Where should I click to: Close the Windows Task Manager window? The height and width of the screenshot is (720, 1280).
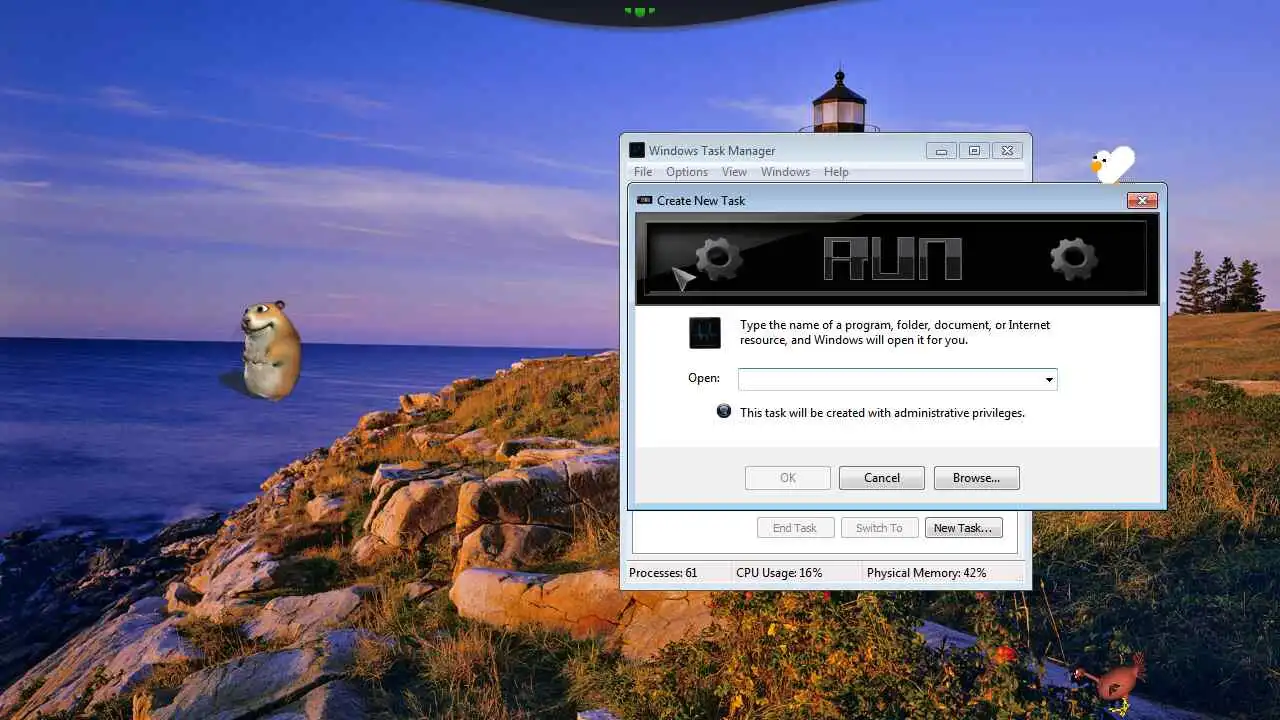pos(1007,151)
